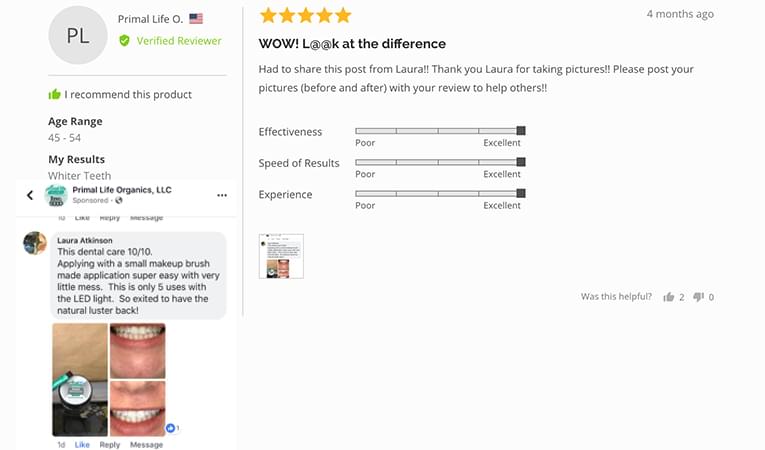Click Laura Atkinson's profile picture
The image size is (765, 450).
35,243
